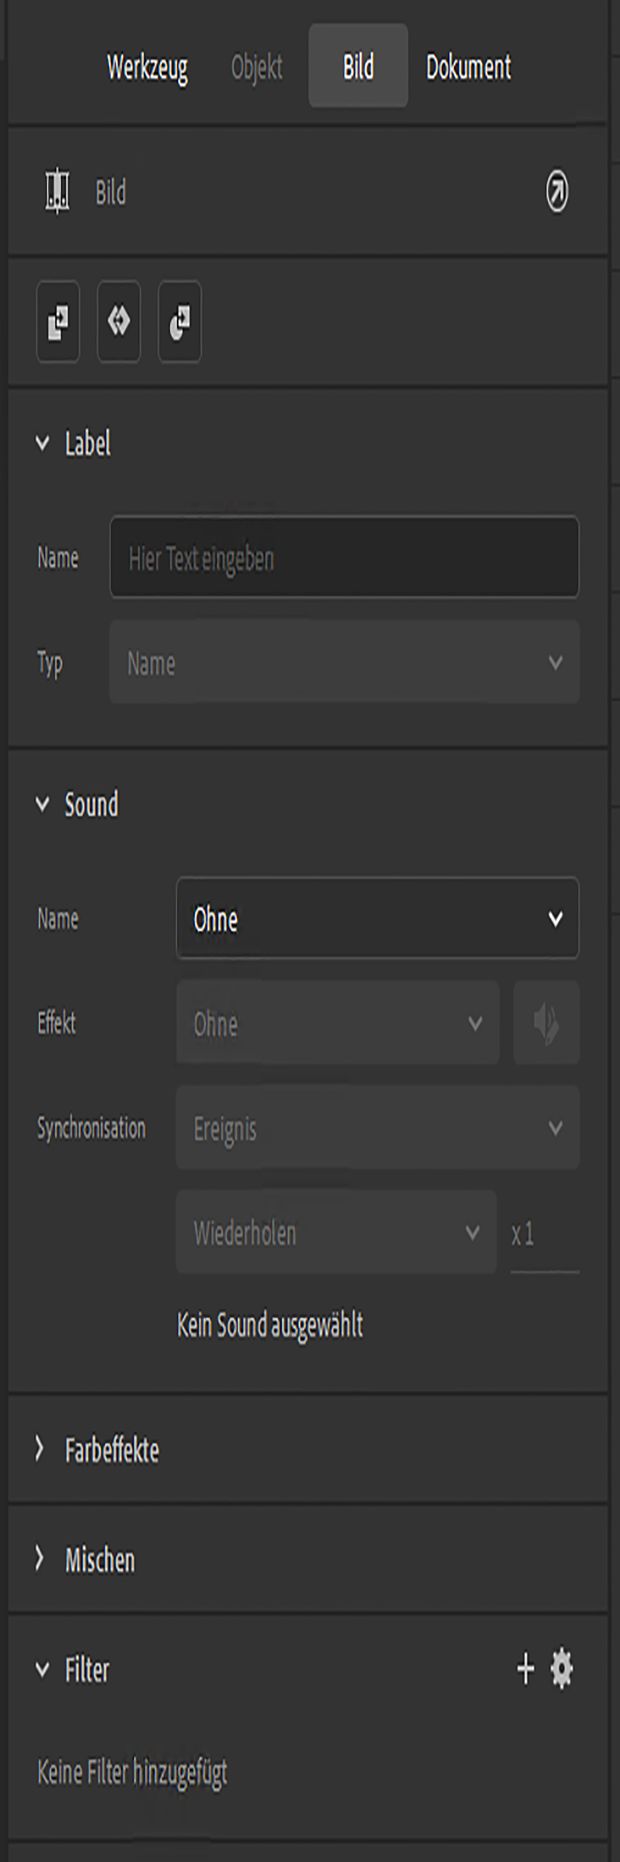Switch to the Werkzeug tab

[147, 67]
